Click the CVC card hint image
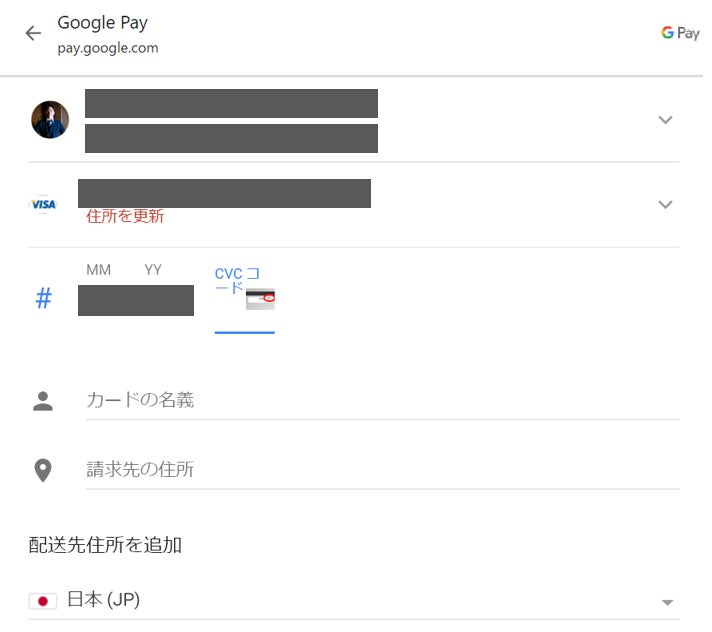This screenshot has height=632, width=712. pos(261,299)
